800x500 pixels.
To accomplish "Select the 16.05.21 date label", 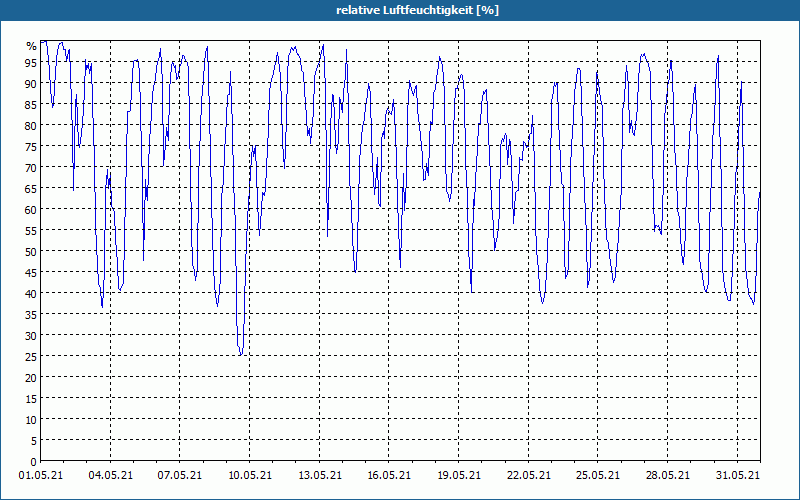I will (389, 475).
